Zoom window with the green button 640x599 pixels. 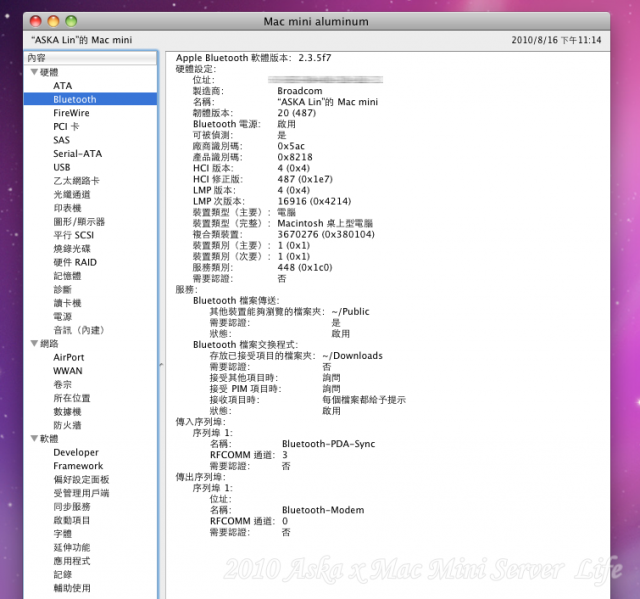pyautogui.click(x=71, y=21)
